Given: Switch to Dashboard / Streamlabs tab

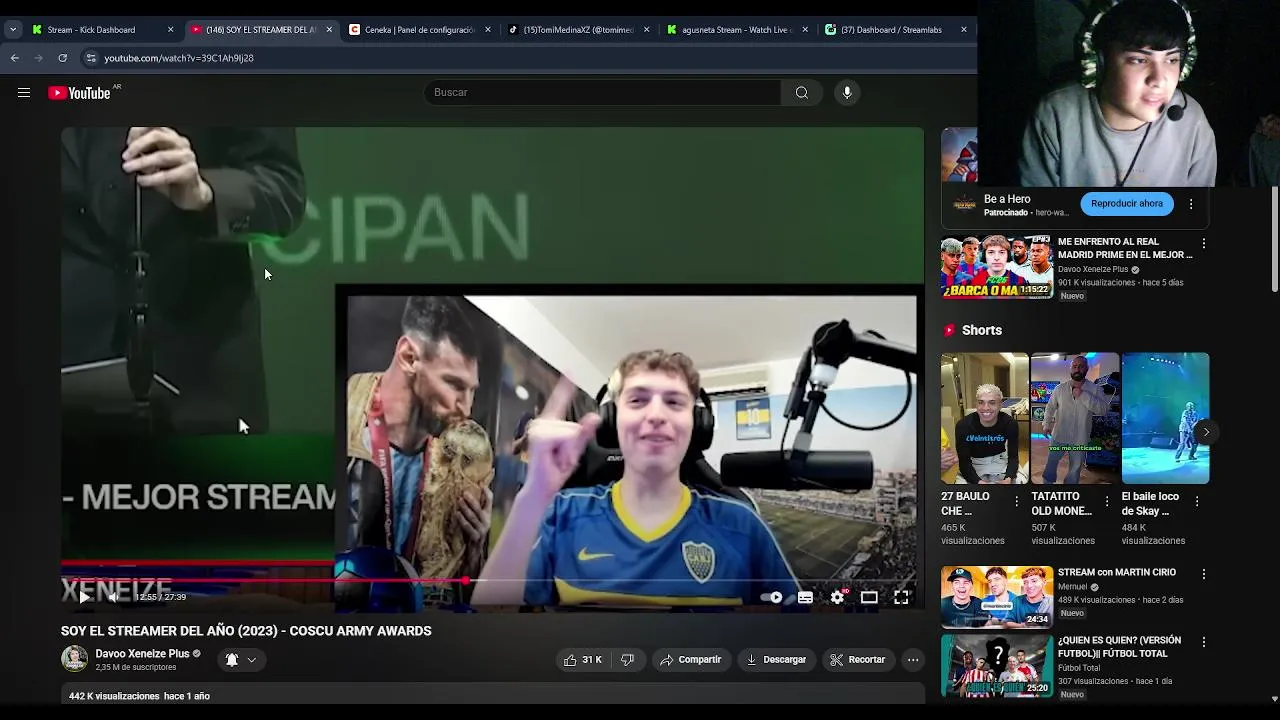Looking at the screenshot, I should tap(889, 30).
